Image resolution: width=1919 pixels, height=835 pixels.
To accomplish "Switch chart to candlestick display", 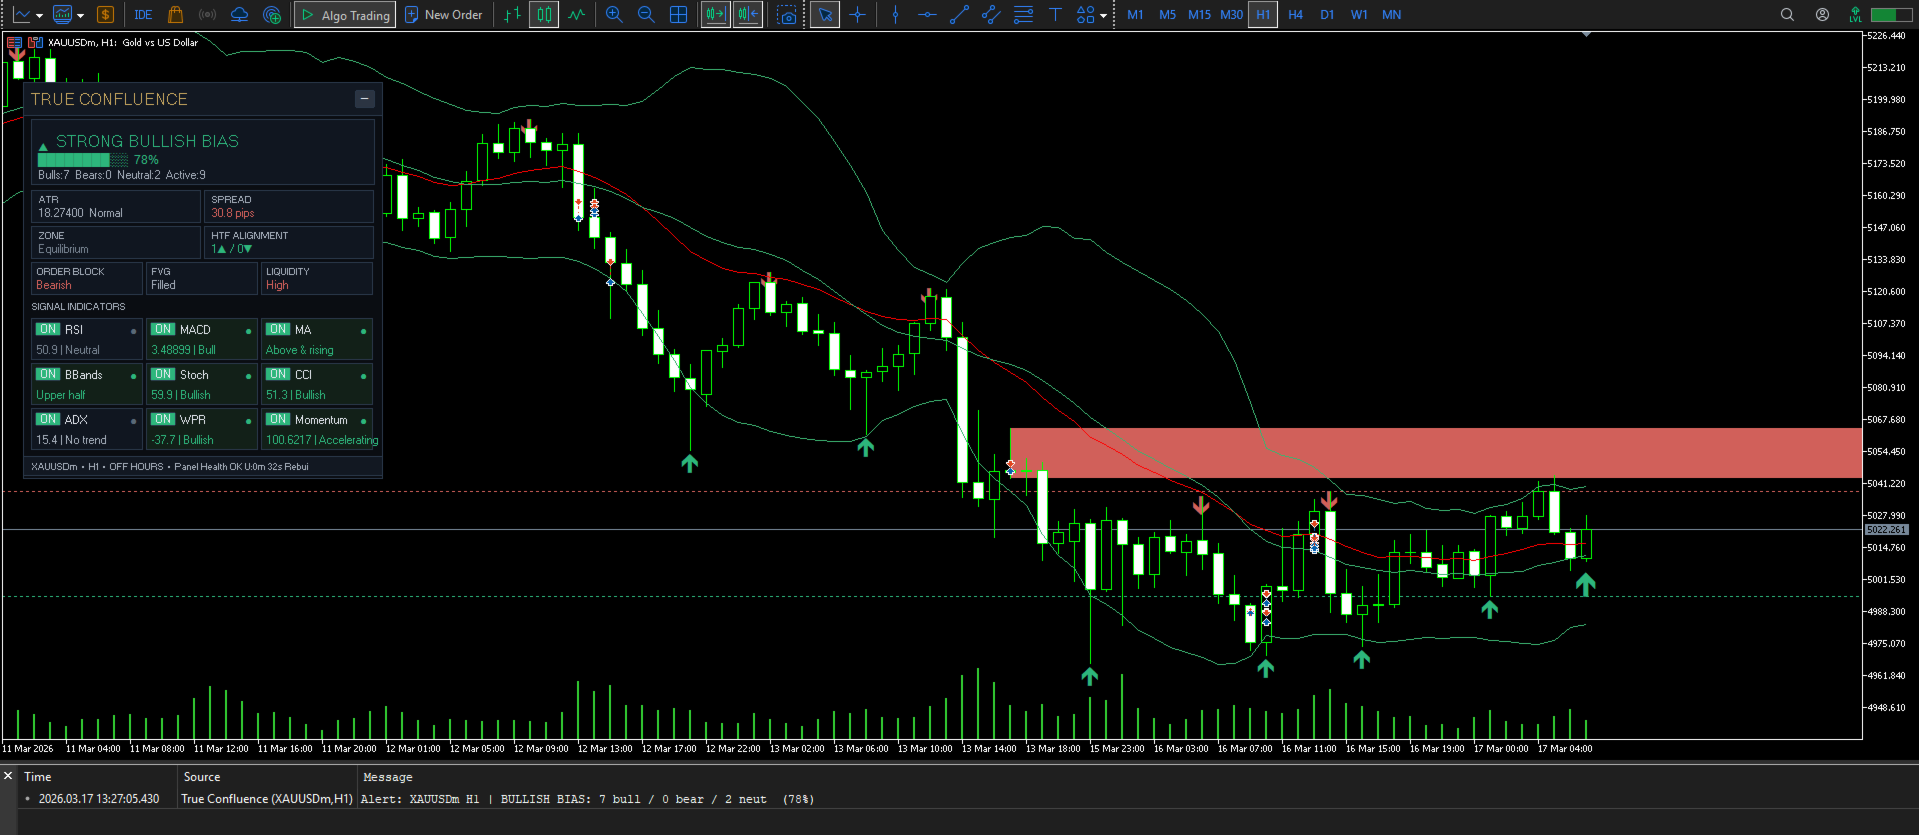I will (544, 15).
